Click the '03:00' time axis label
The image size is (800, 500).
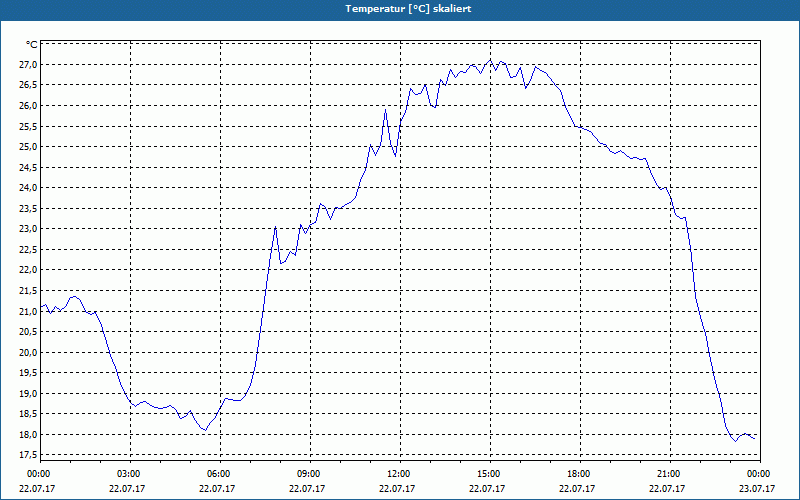click(x=128, y=474)
